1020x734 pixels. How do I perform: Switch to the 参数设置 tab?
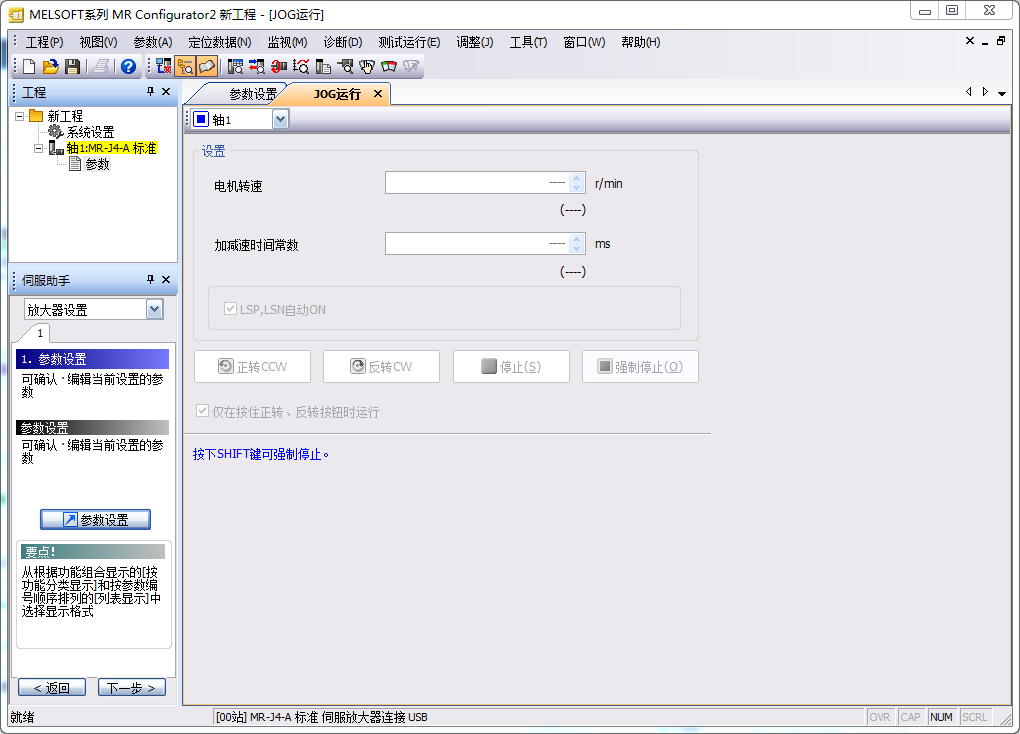coord(253,94)
